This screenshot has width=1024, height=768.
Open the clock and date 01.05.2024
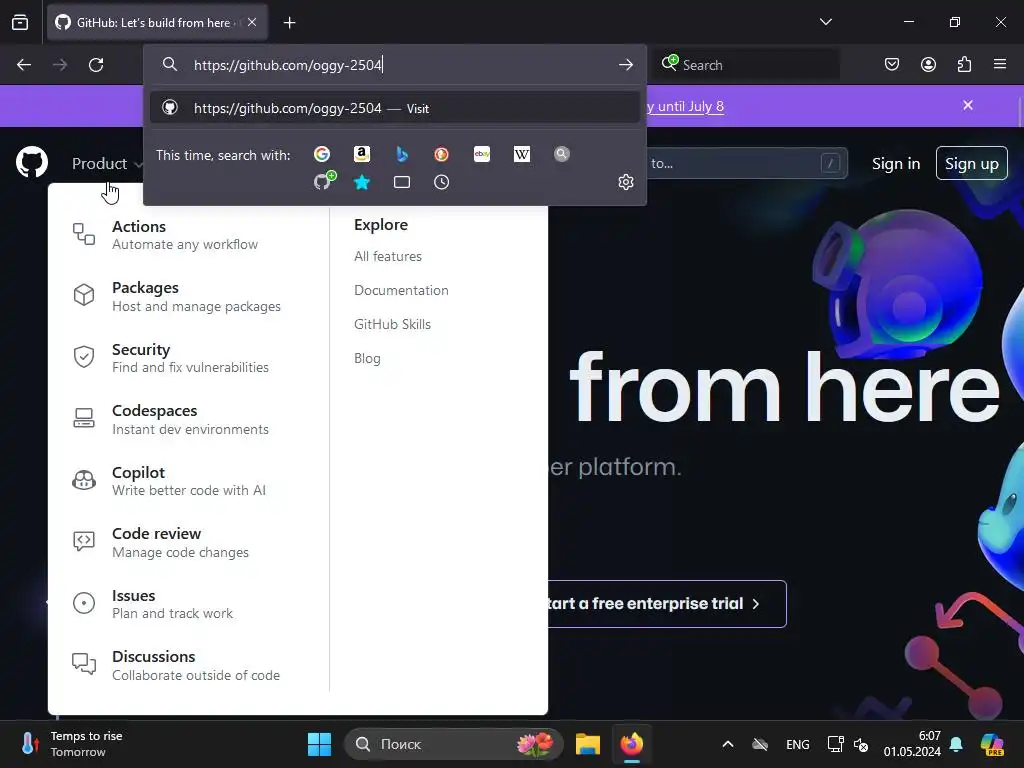(912, 744)
